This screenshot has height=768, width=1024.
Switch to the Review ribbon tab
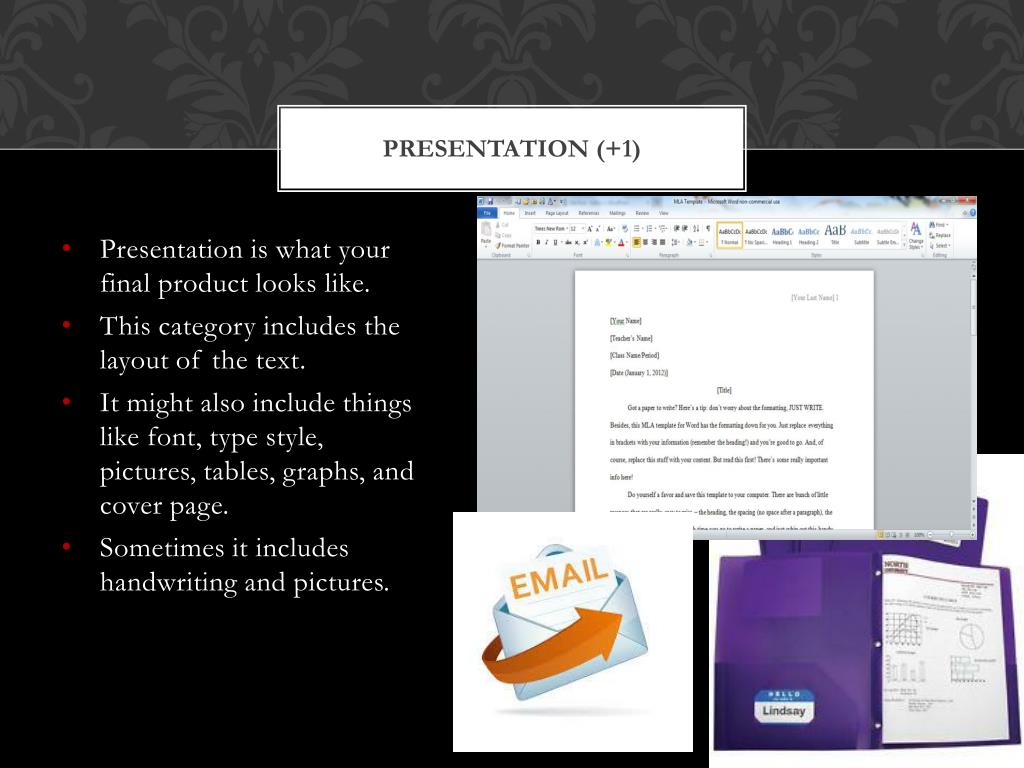coord(643,213)
